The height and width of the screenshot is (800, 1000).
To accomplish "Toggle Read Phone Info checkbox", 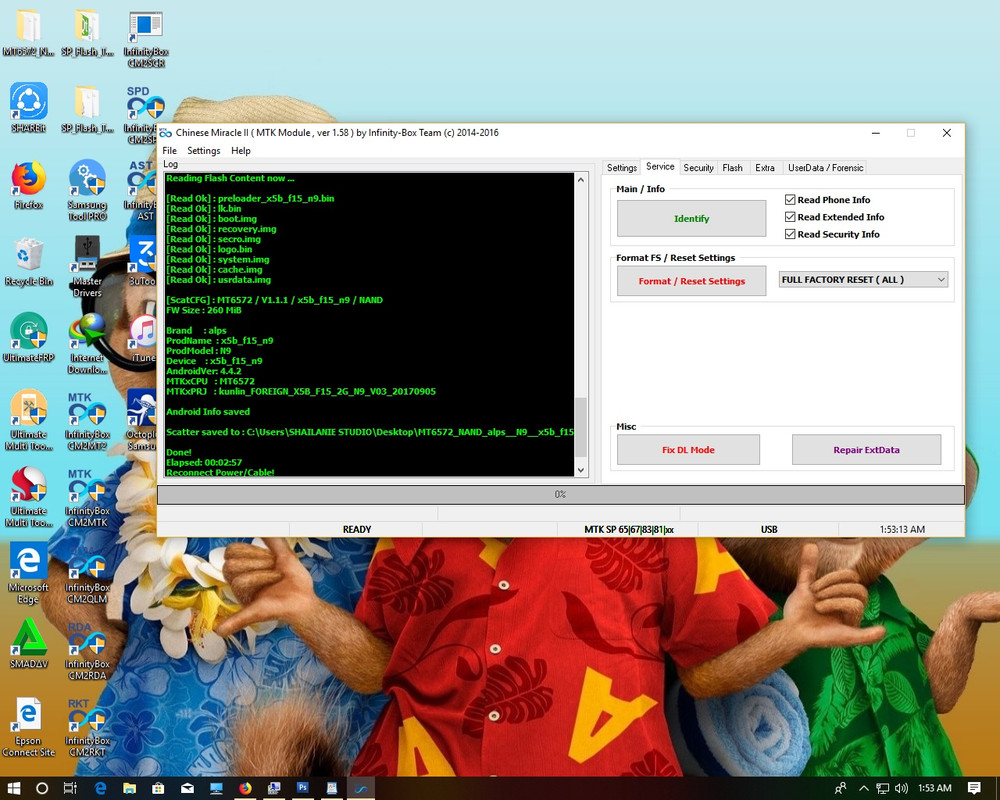I will [x=790, y=200].
